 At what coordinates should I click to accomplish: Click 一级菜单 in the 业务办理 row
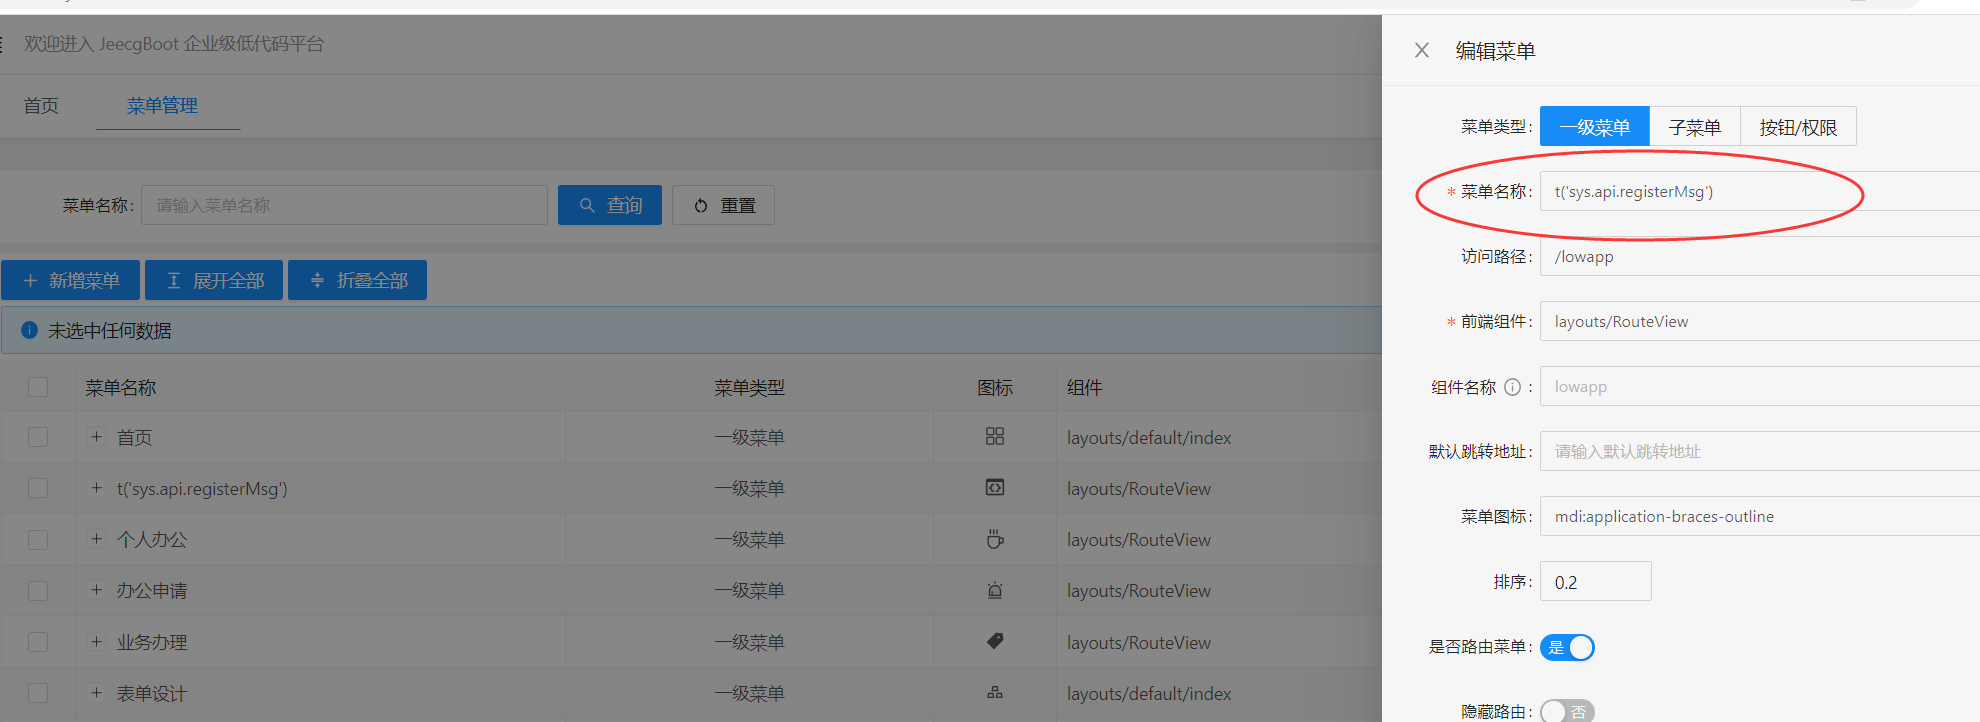pos(749,642)
